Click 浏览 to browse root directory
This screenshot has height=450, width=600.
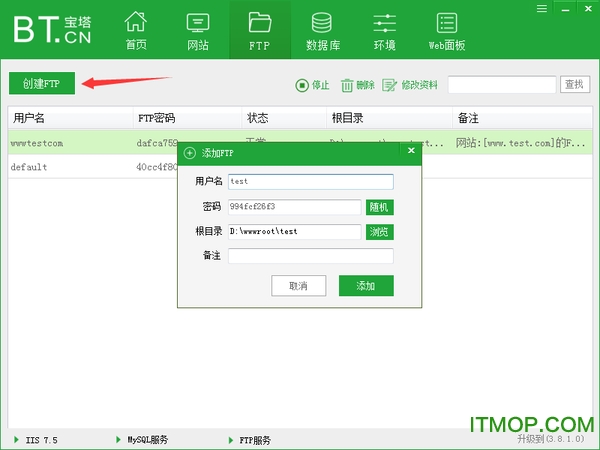[x=380, y=232]
